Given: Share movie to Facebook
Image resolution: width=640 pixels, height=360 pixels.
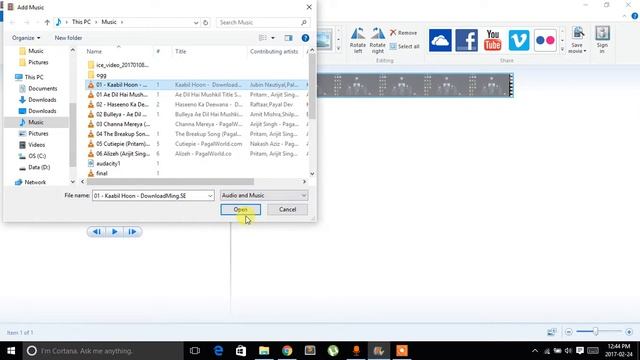Looking at the screenshot, I should click(467, 40).
